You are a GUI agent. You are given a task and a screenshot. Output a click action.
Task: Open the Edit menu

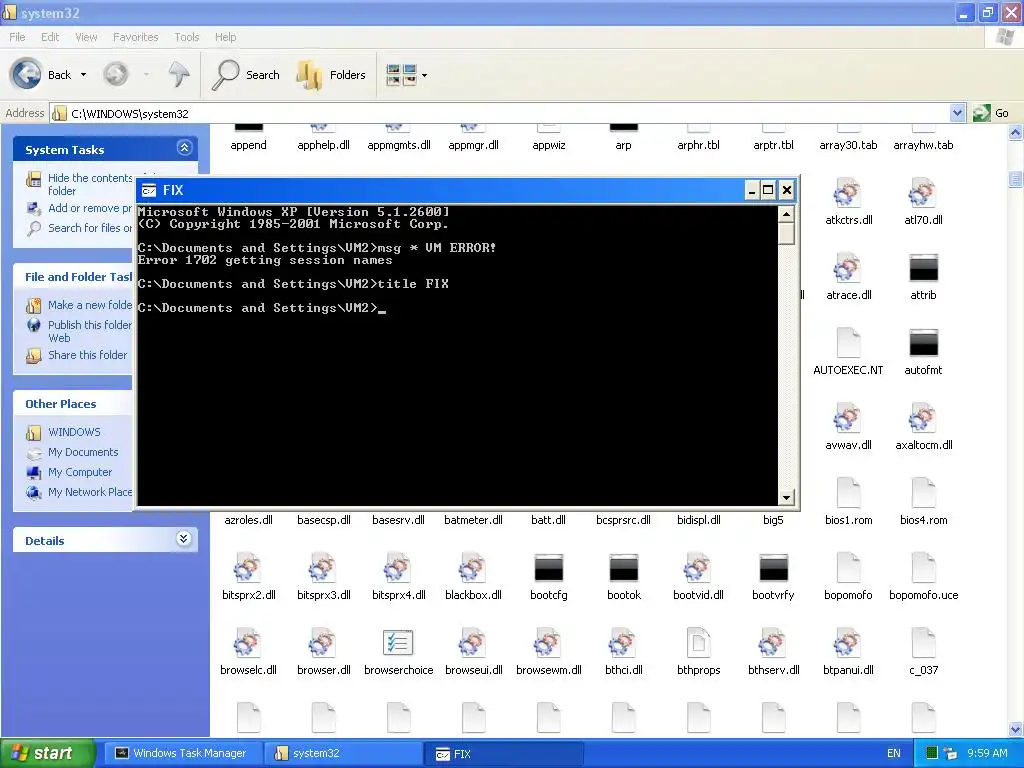50,37
